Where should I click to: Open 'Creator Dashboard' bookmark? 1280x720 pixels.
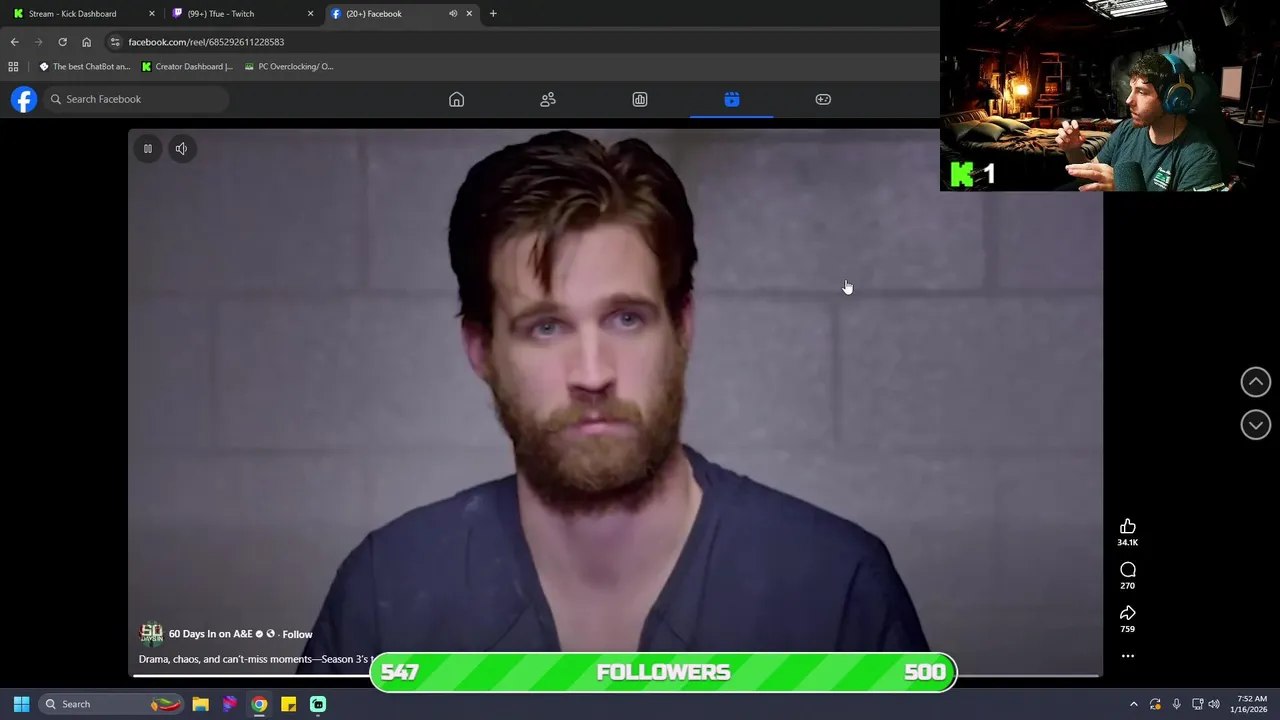pos(187,67)
